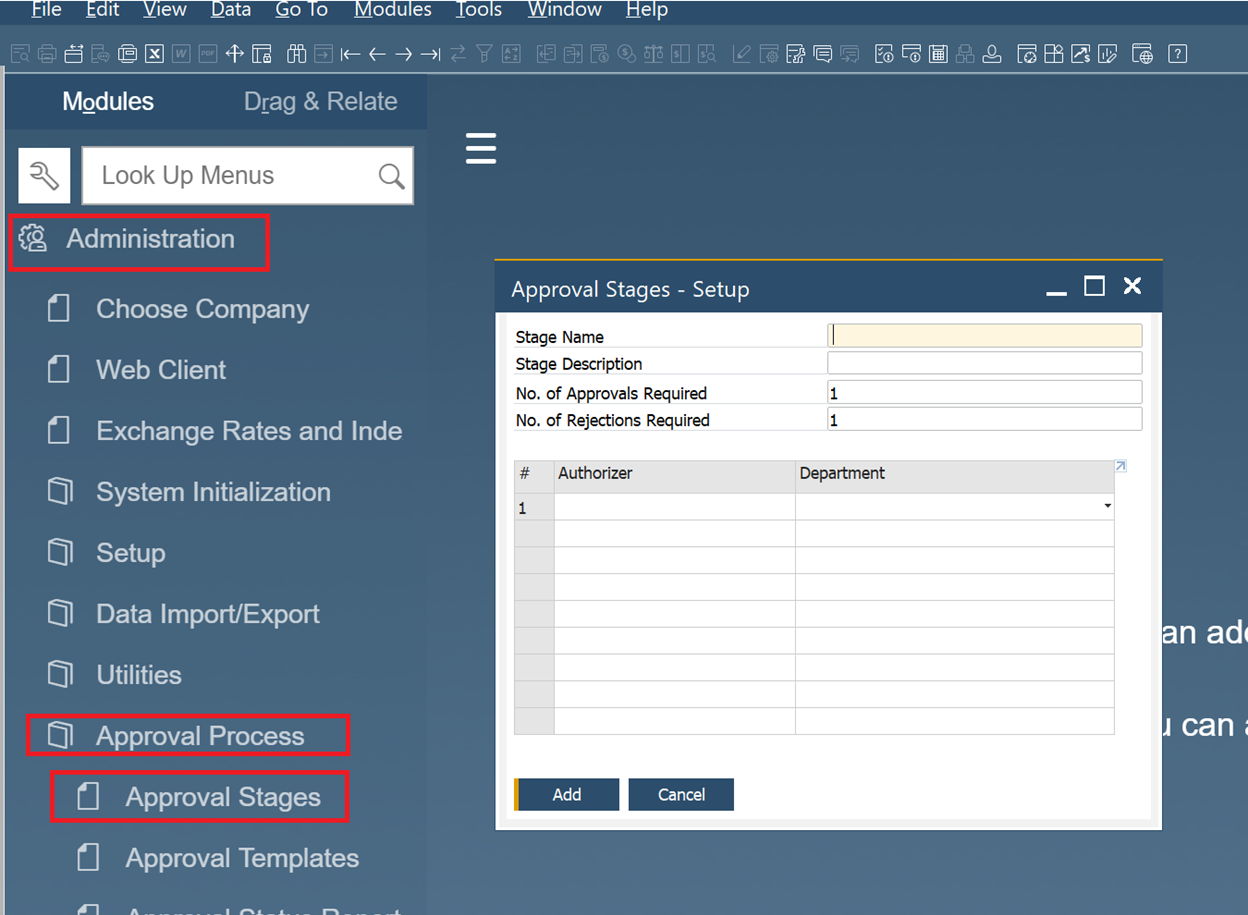Print using the printer toolbar icon

(47, 53)
